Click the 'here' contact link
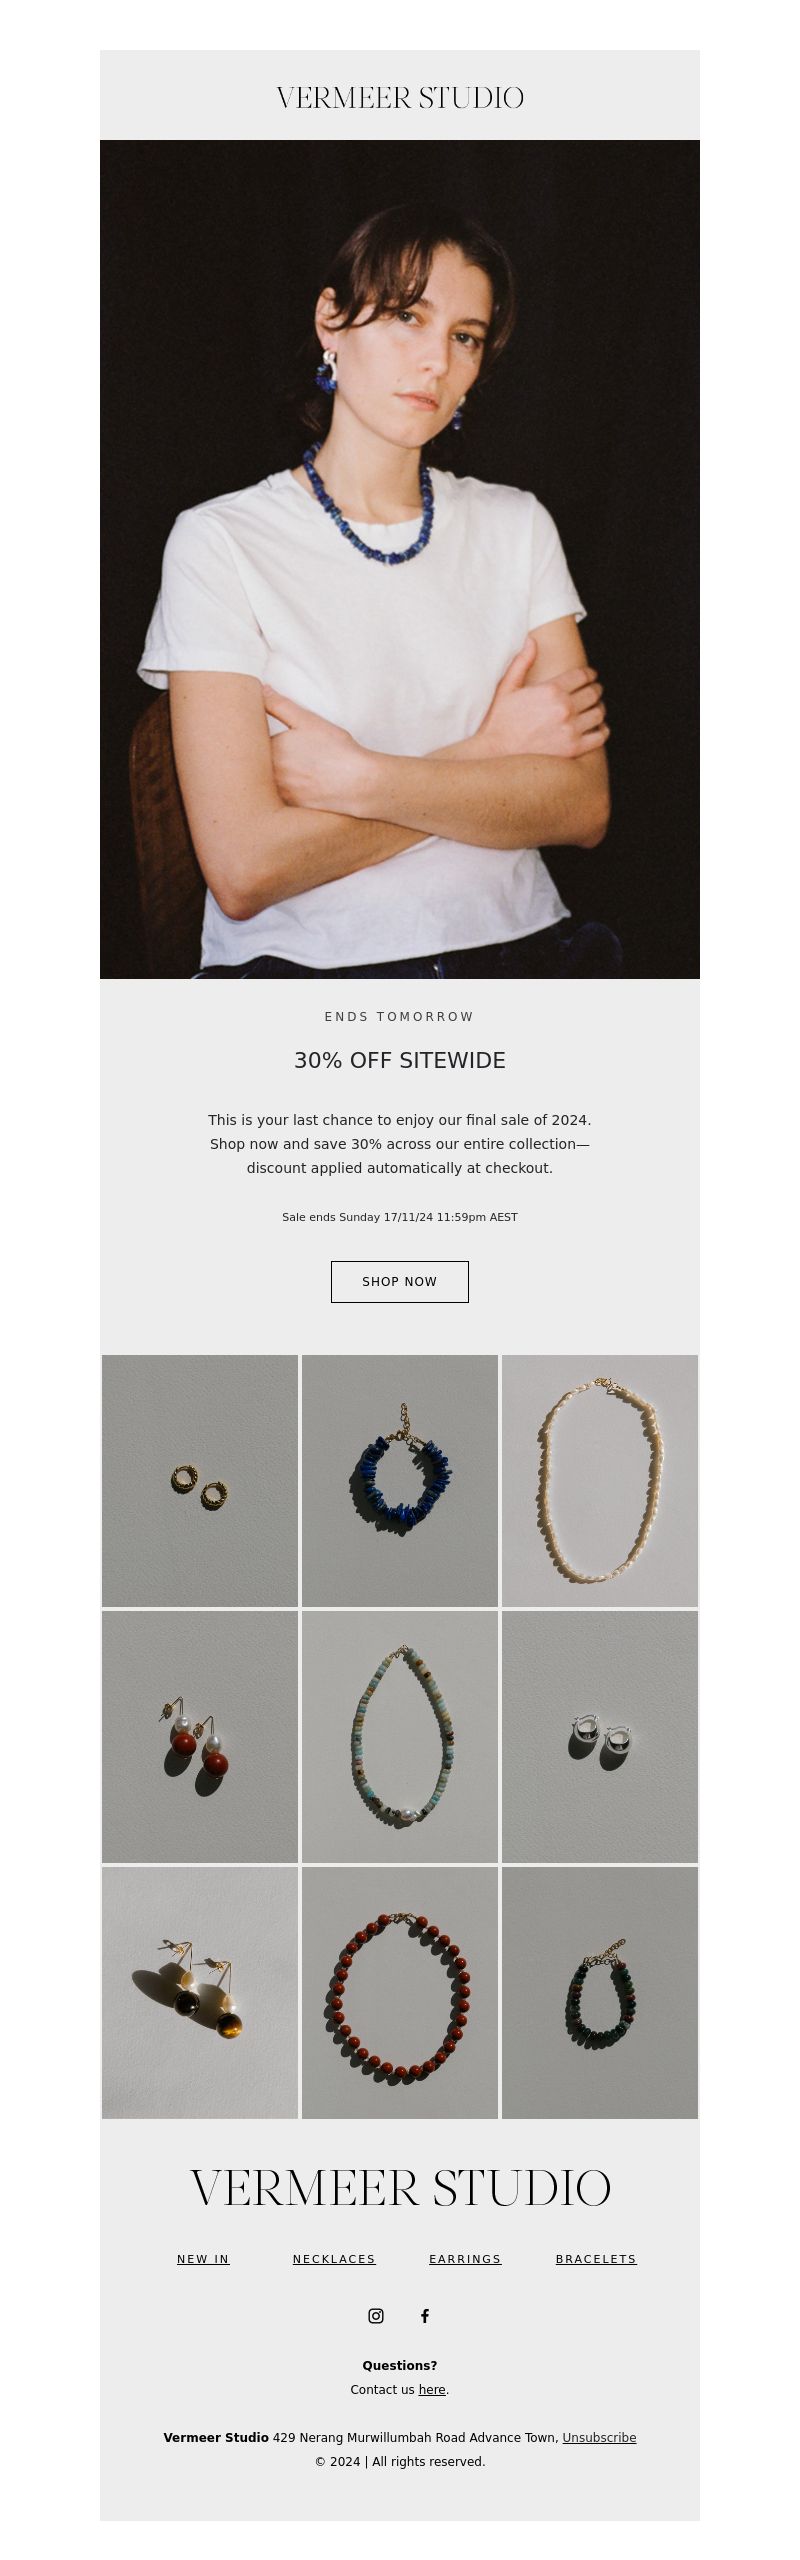Image resolution: width=800 pixels, height=2560 pixels. [432, 2389]
